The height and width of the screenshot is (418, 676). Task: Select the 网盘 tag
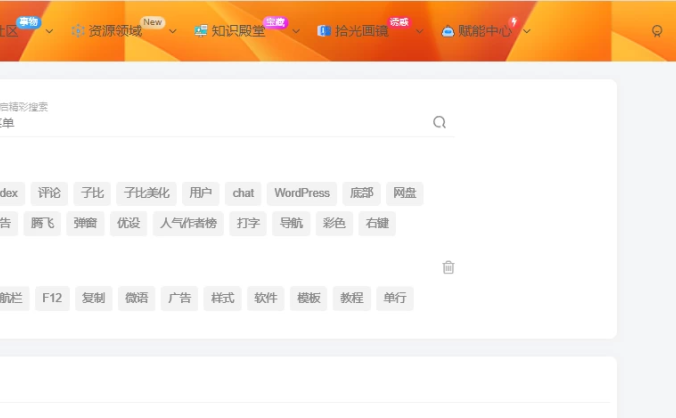404,193
